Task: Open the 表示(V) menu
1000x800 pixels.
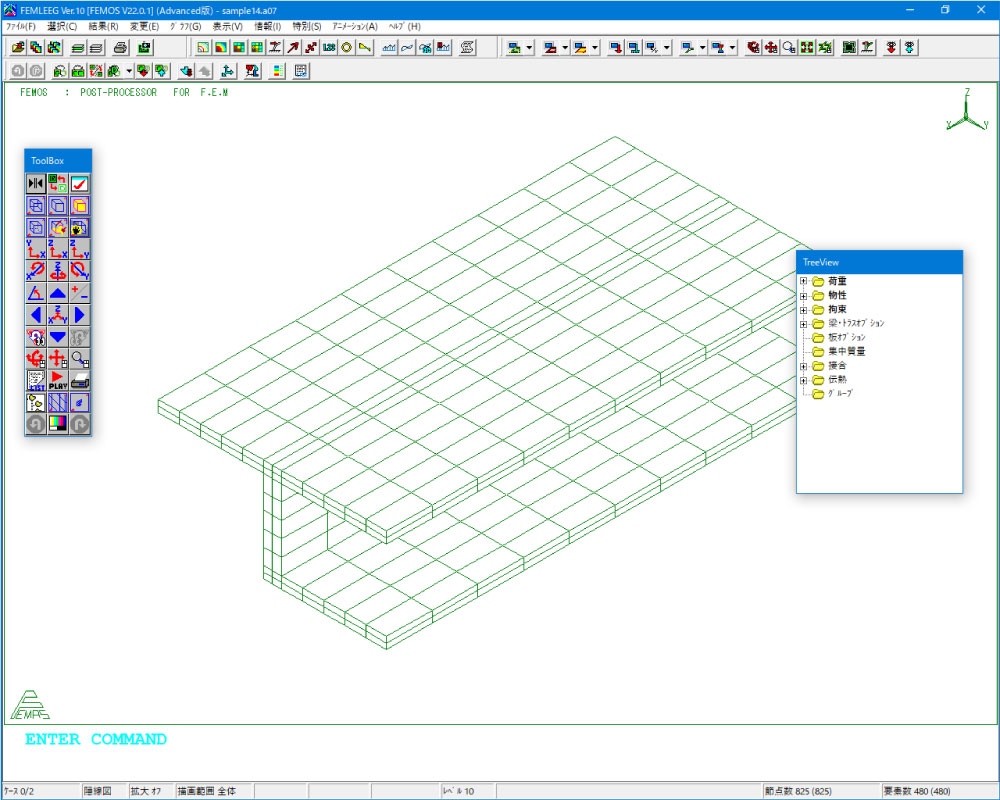Action: 227,26
